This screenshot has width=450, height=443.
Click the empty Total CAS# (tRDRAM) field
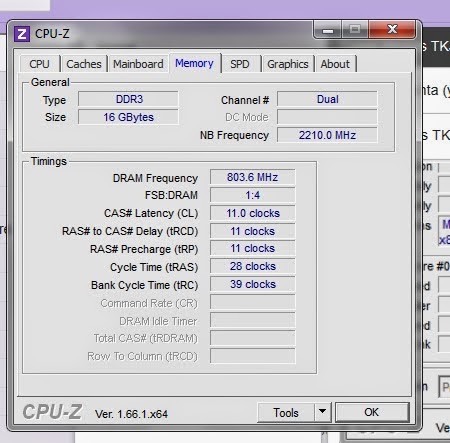253,338
